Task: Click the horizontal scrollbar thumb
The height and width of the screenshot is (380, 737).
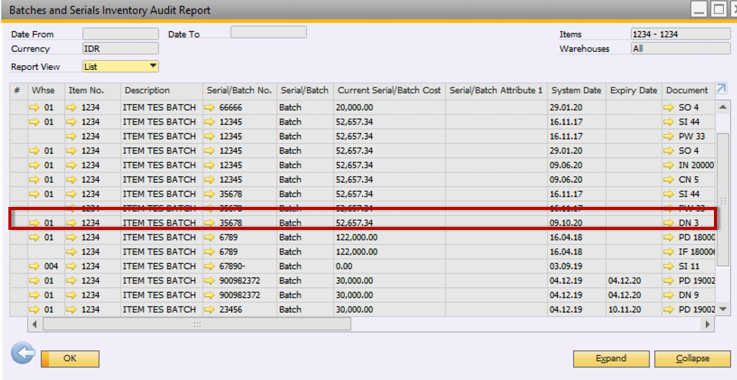Action: (197, 324)
